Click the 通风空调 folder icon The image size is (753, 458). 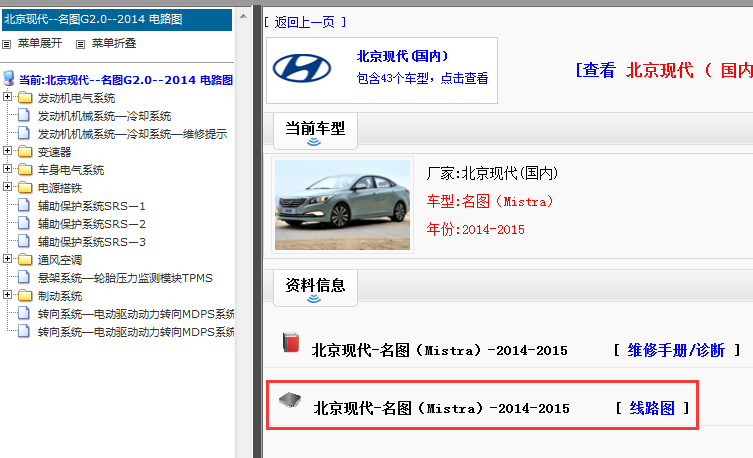coord(25,260)
